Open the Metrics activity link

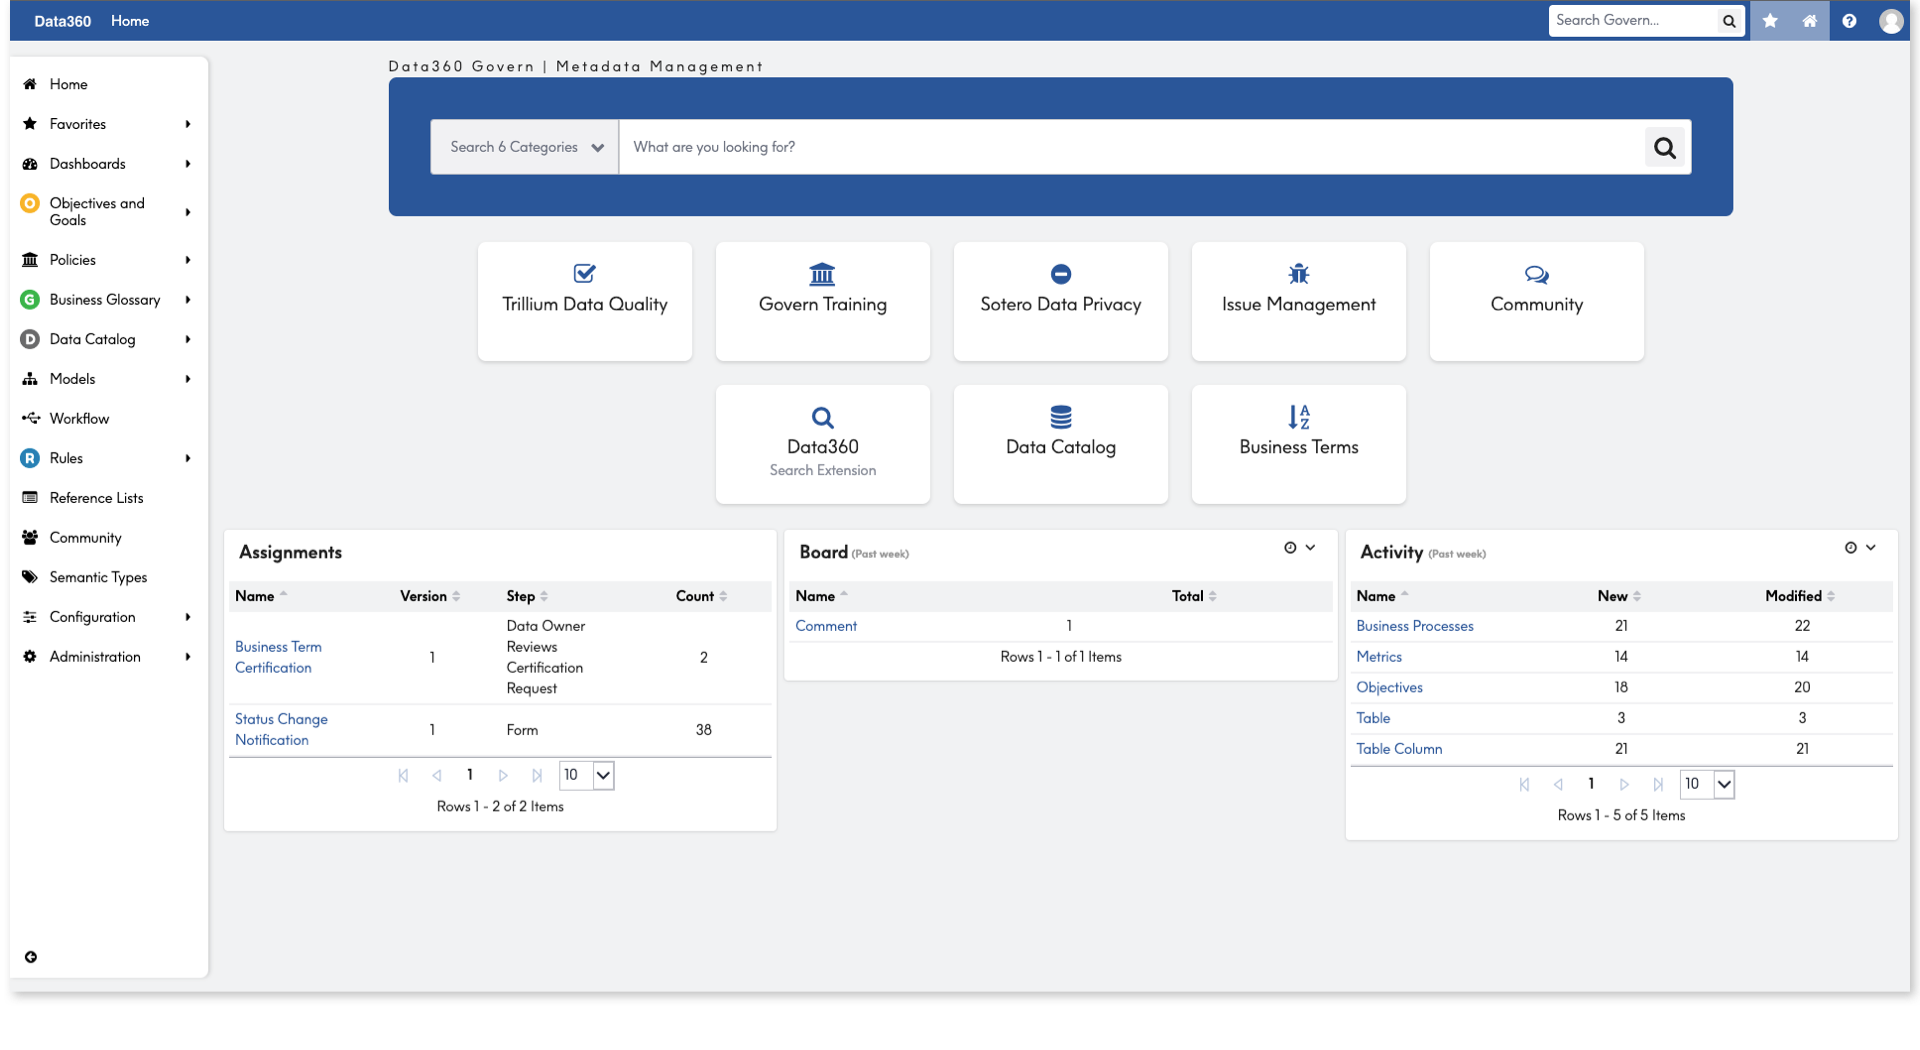click(1379, 657)
